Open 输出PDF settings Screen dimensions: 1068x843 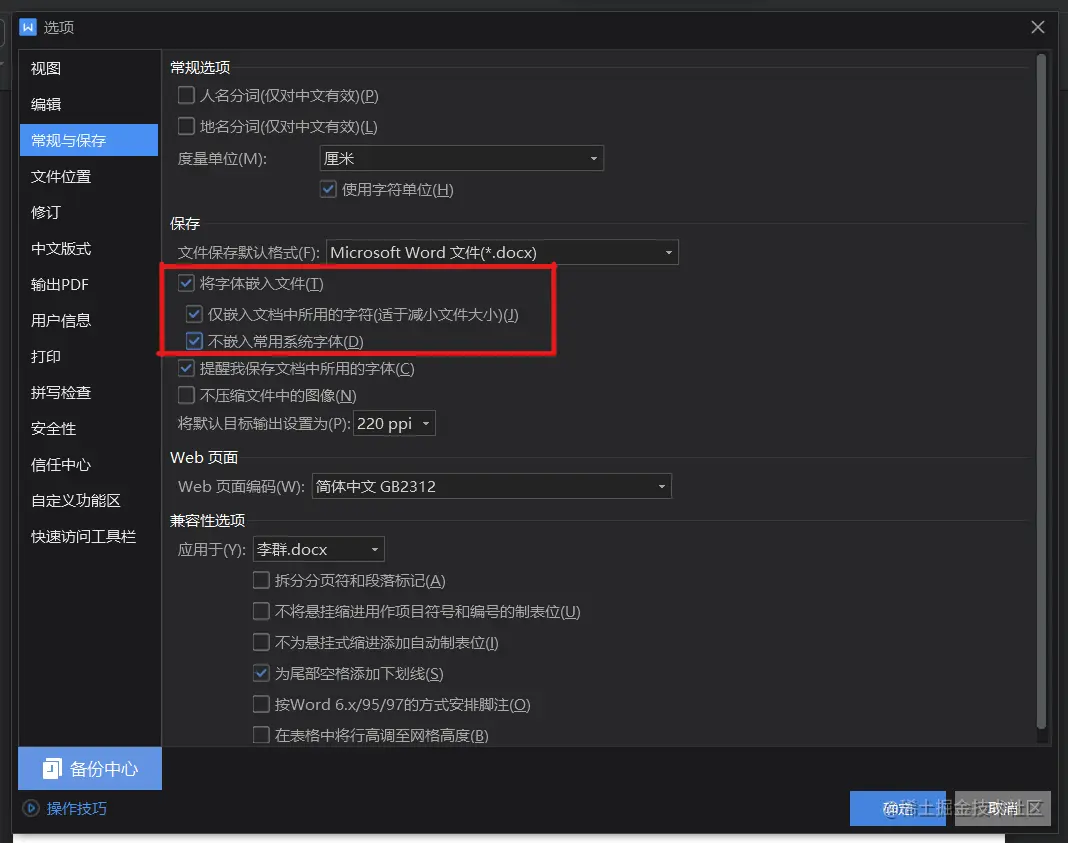pyautogui.click(x=89, y=285)
